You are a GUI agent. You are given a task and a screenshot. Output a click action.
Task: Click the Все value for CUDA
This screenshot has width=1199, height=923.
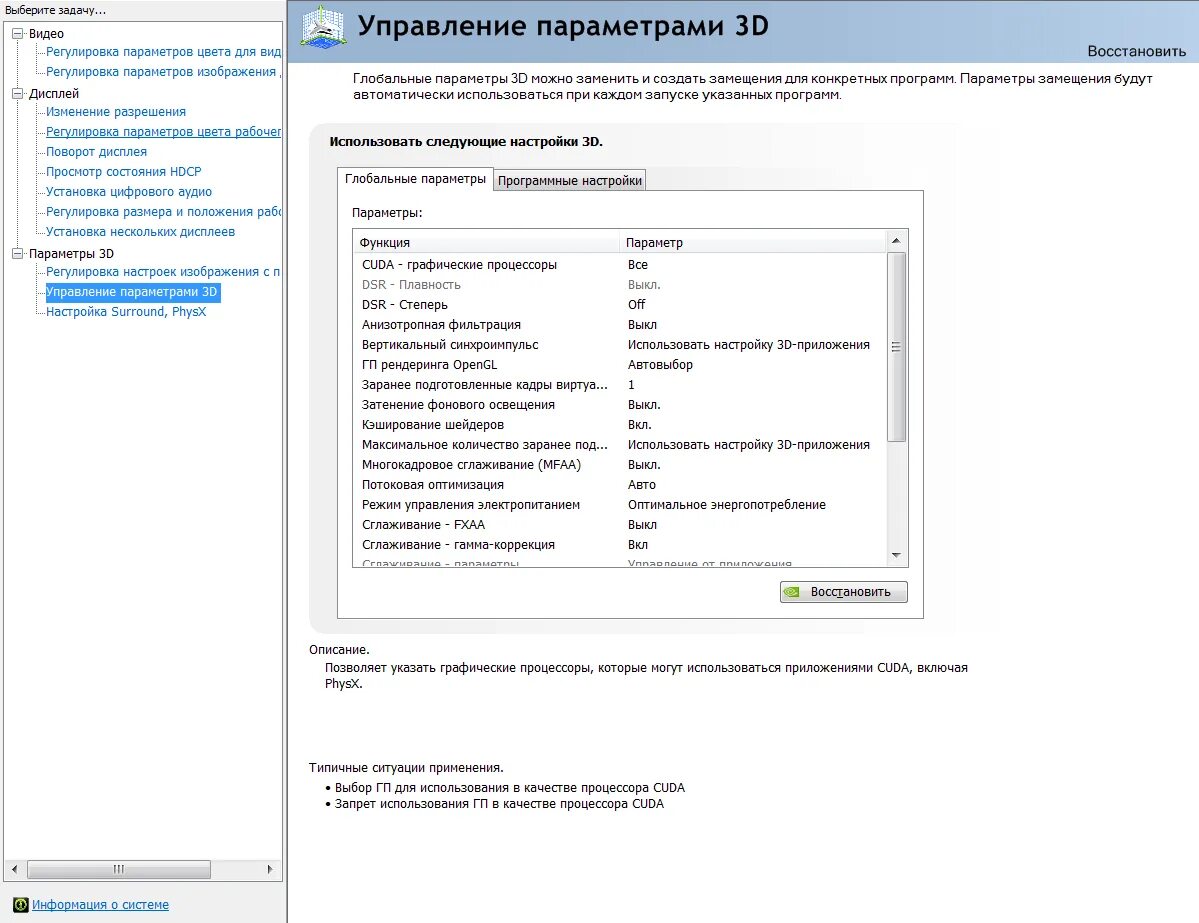point(638,265)
